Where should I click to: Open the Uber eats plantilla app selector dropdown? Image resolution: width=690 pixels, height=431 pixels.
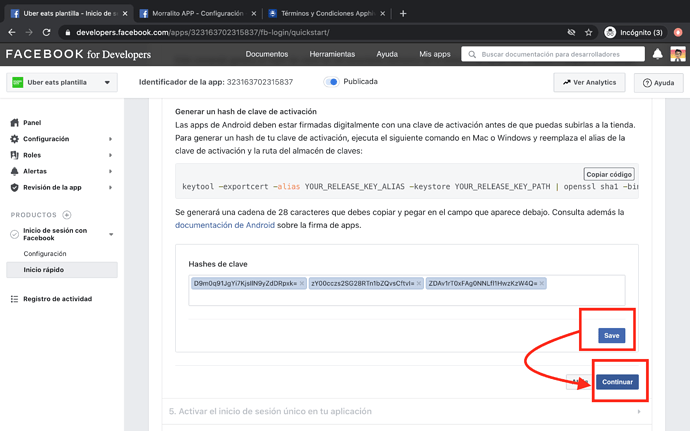tap(62, 82)
